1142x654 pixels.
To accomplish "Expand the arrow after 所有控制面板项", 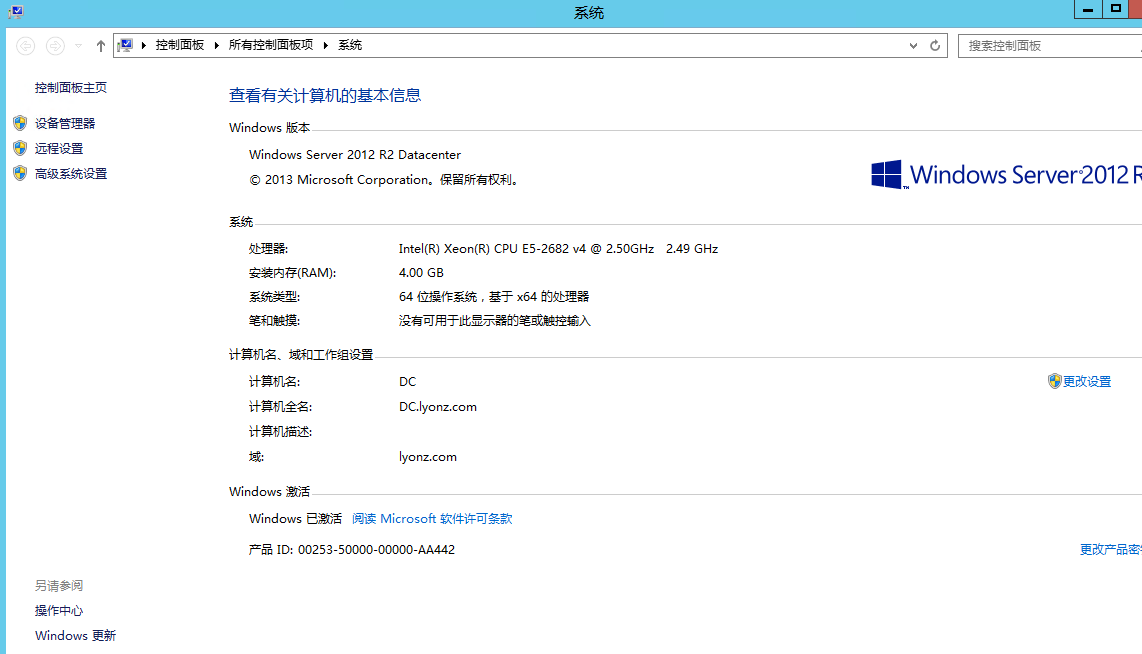I will (326, 45).
